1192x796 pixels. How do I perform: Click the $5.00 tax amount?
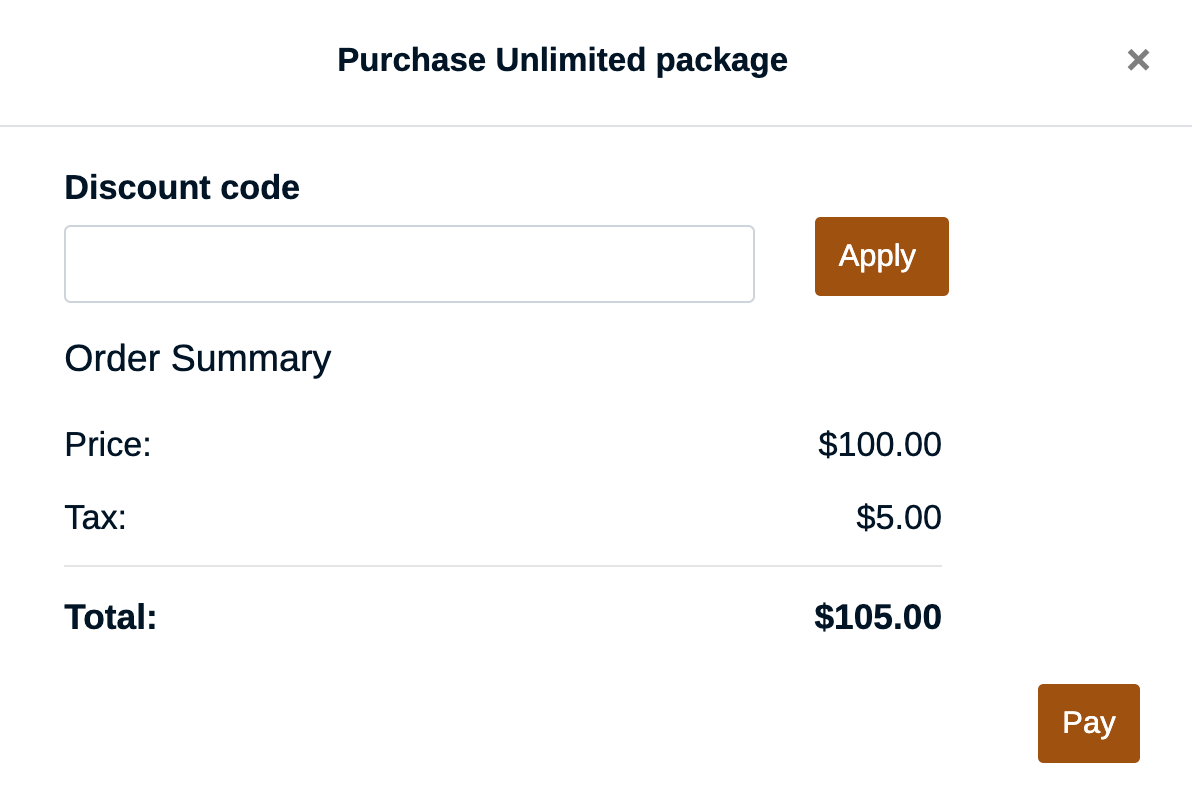[898, 517]
